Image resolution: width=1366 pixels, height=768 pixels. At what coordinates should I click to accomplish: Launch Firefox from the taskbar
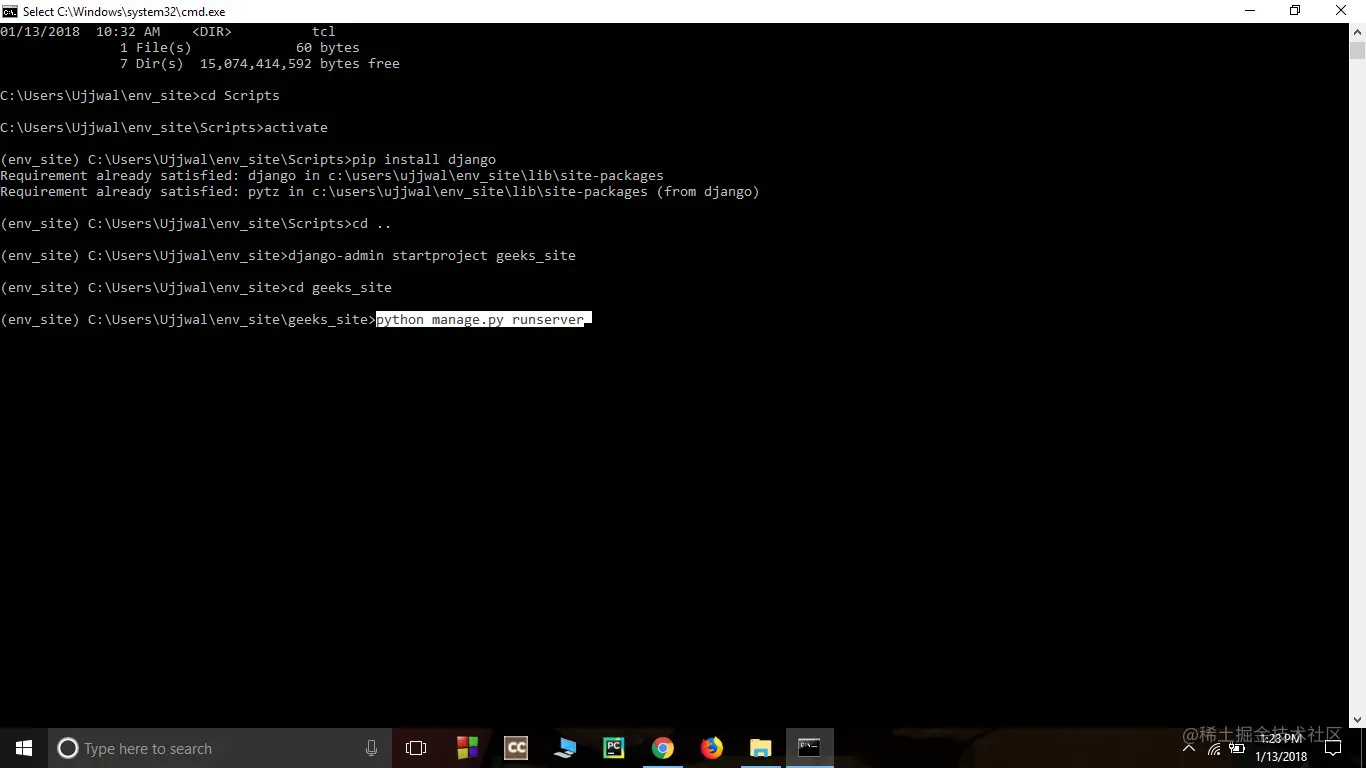tap(711, 748)
